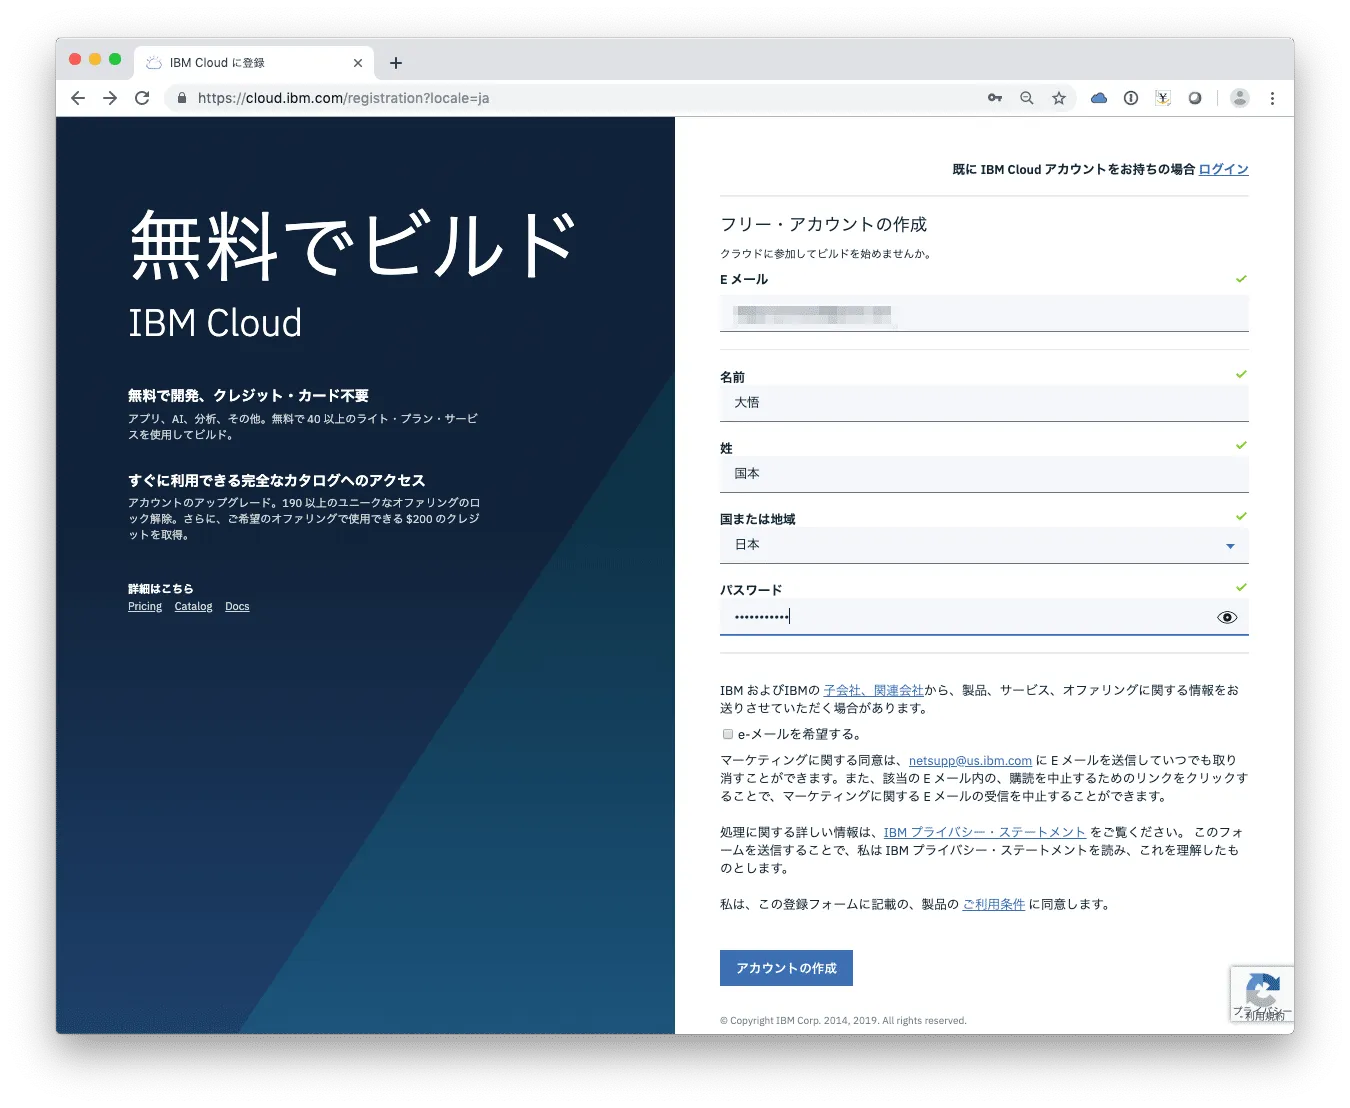Image resolution: width=1350 pixels, height=1108 pixels.
Task: Open the Catalog link
Action: 193,606
